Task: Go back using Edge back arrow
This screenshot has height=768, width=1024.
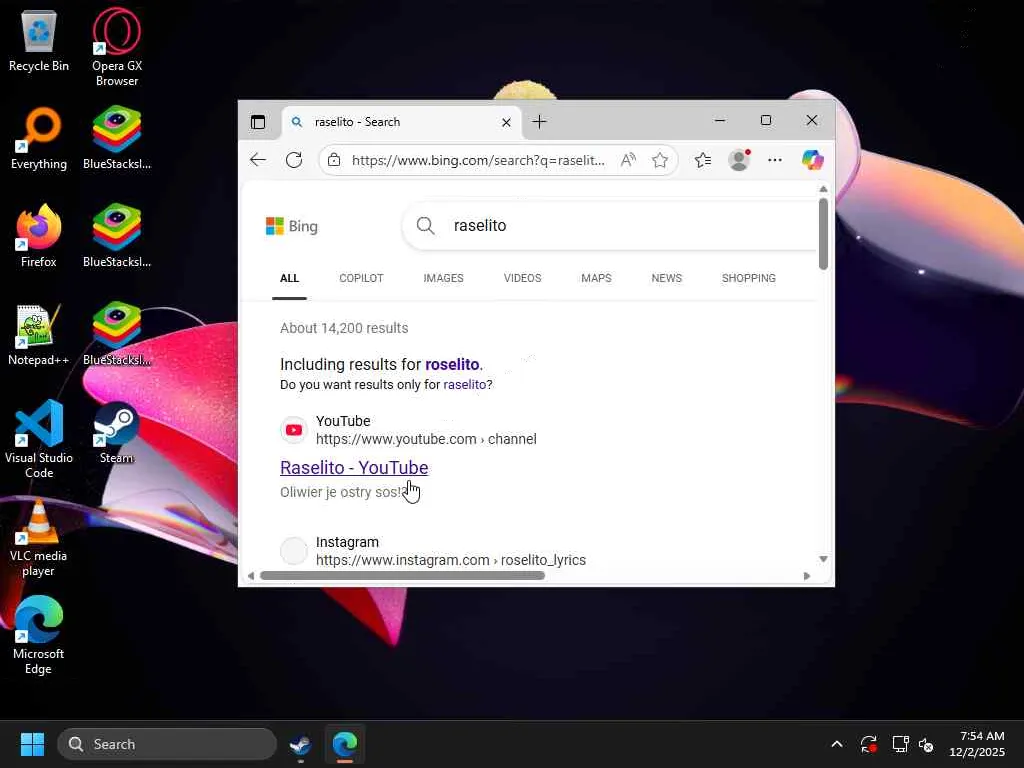Action: 258,160
